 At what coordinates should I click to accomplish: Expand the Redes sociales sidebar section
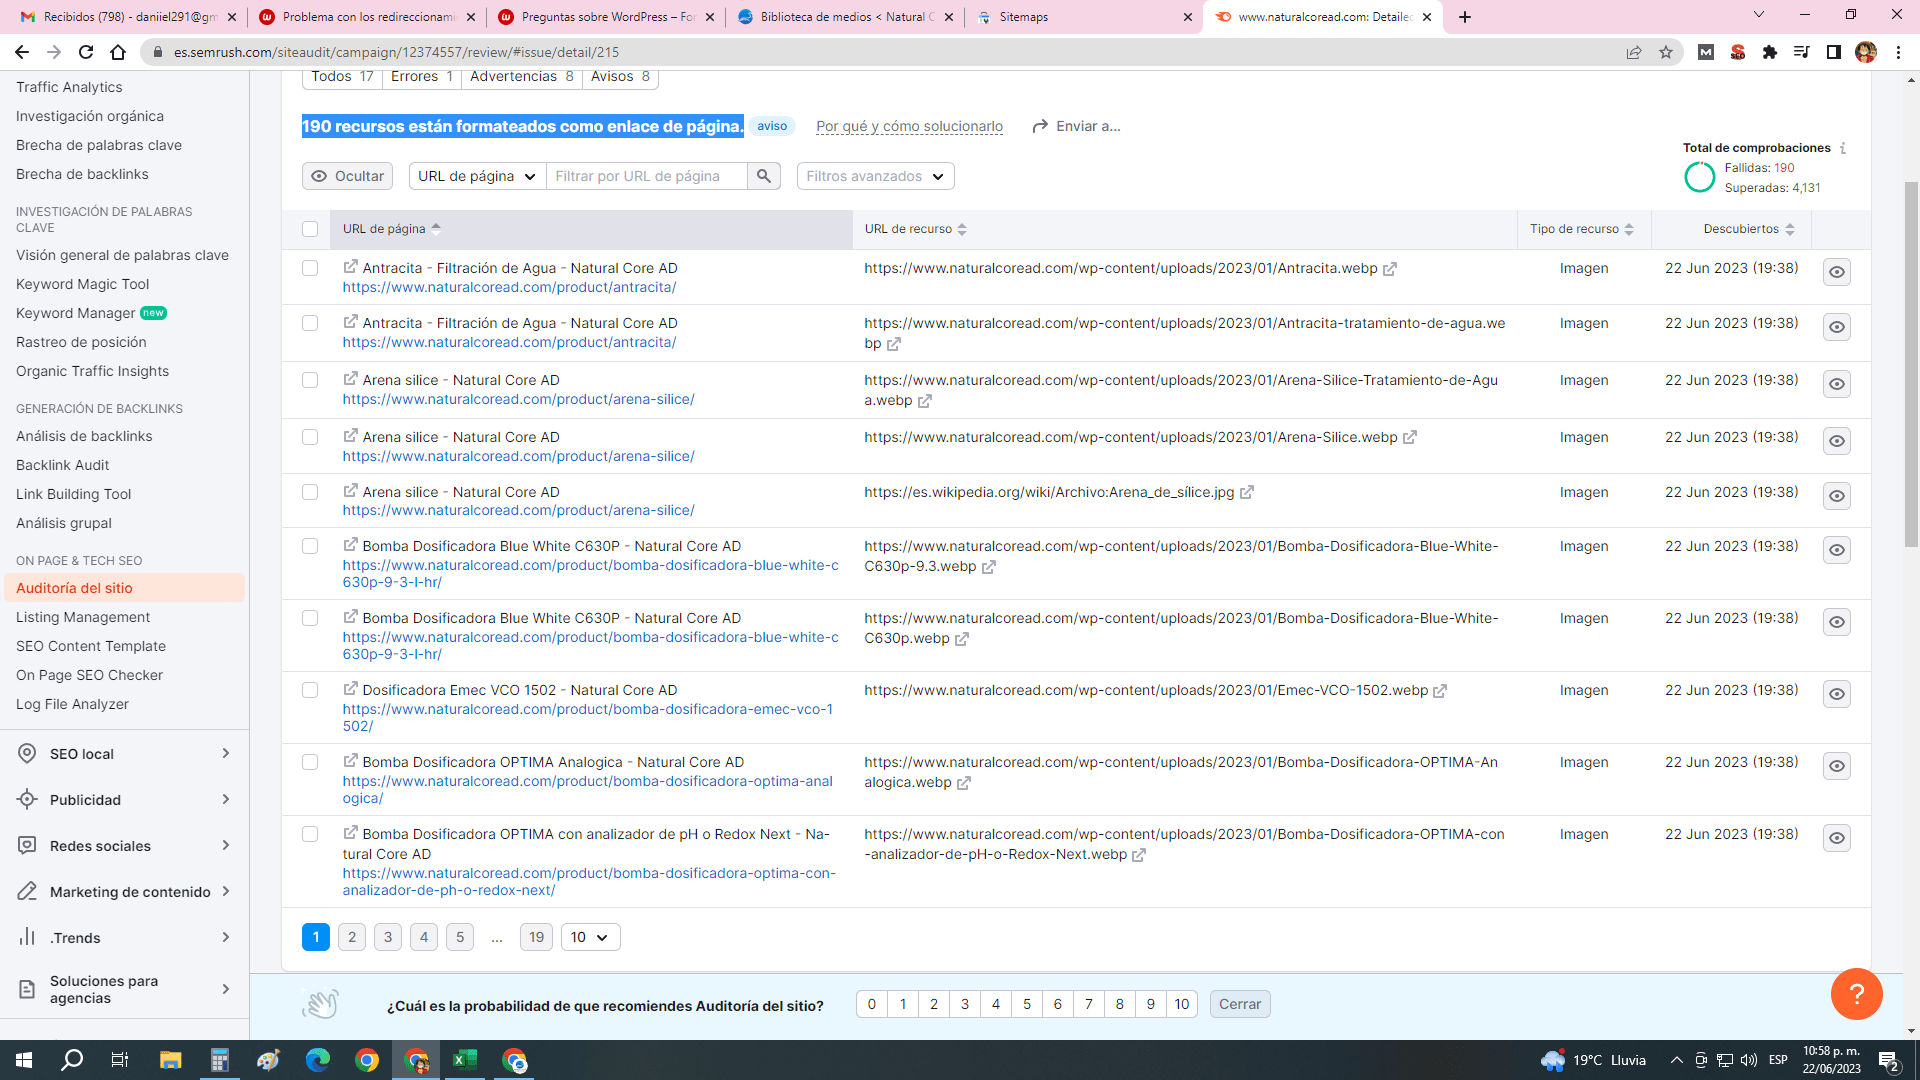coord(125,846)
